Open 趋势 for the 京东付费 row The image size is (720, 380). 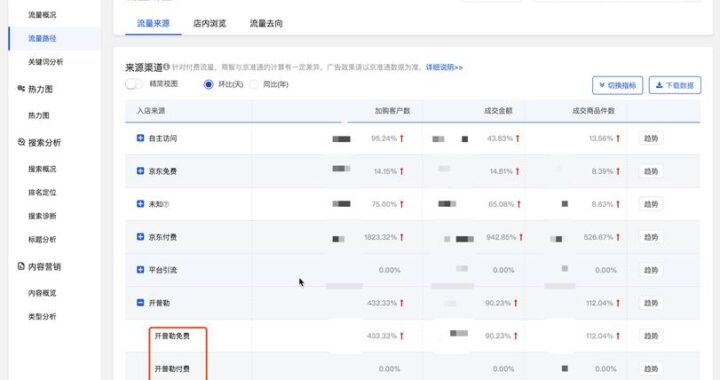[651, 237]
